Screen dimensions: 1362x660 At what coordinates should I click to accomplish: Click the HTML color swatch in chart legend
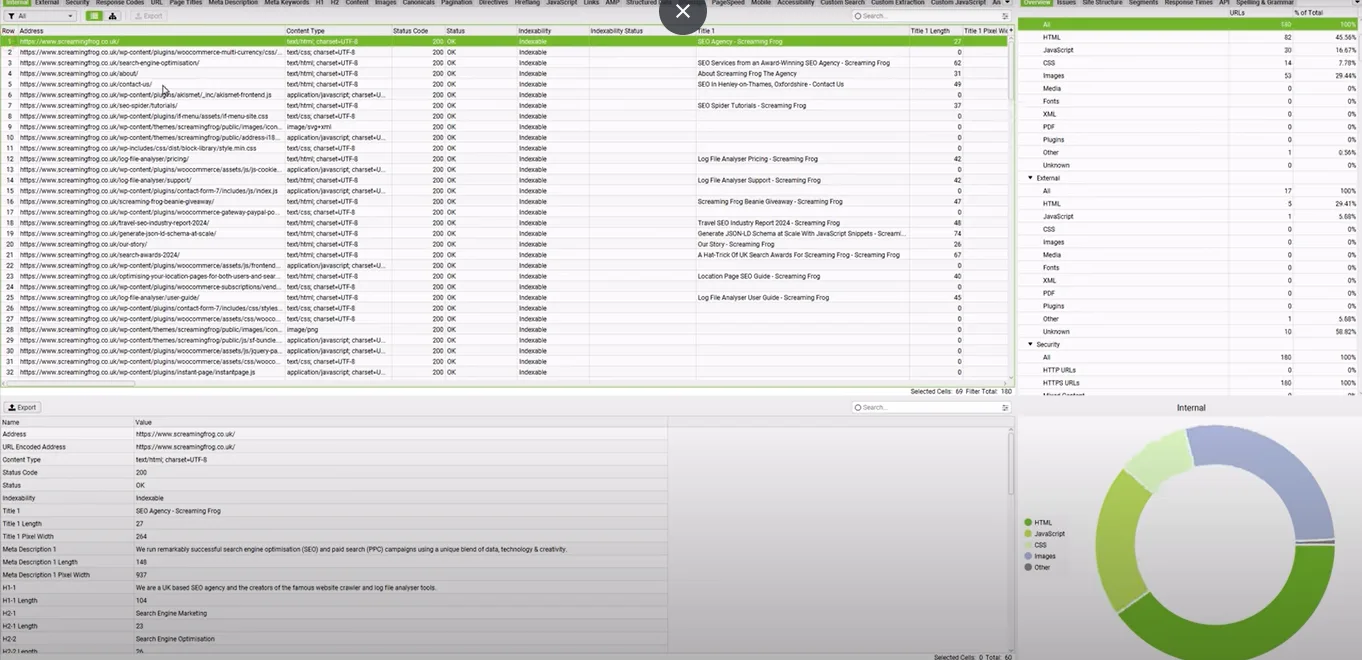point(1028,522)
